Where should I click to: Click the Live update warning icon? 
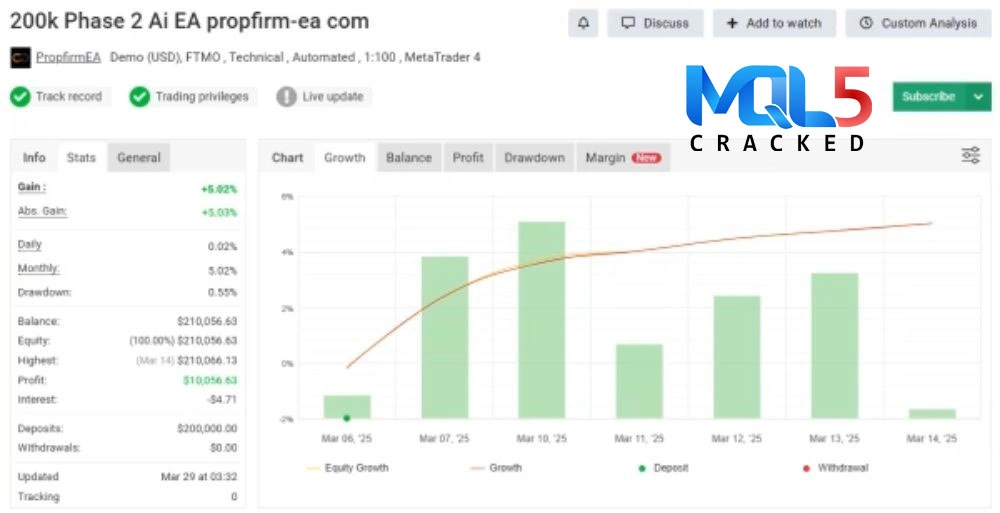click(287, 97)
